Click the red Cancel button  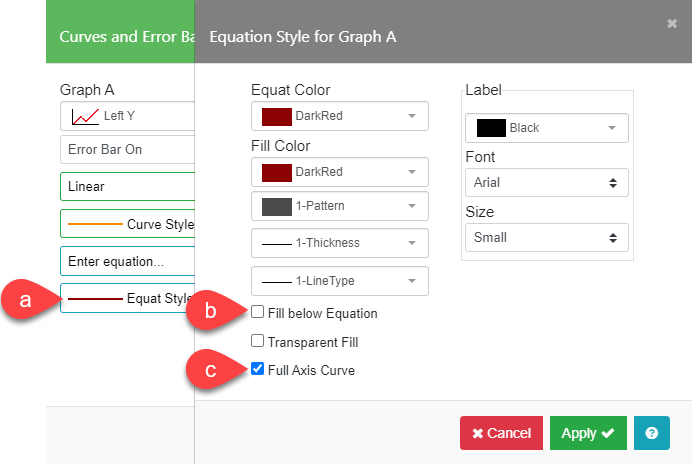[x=501, y=433]
